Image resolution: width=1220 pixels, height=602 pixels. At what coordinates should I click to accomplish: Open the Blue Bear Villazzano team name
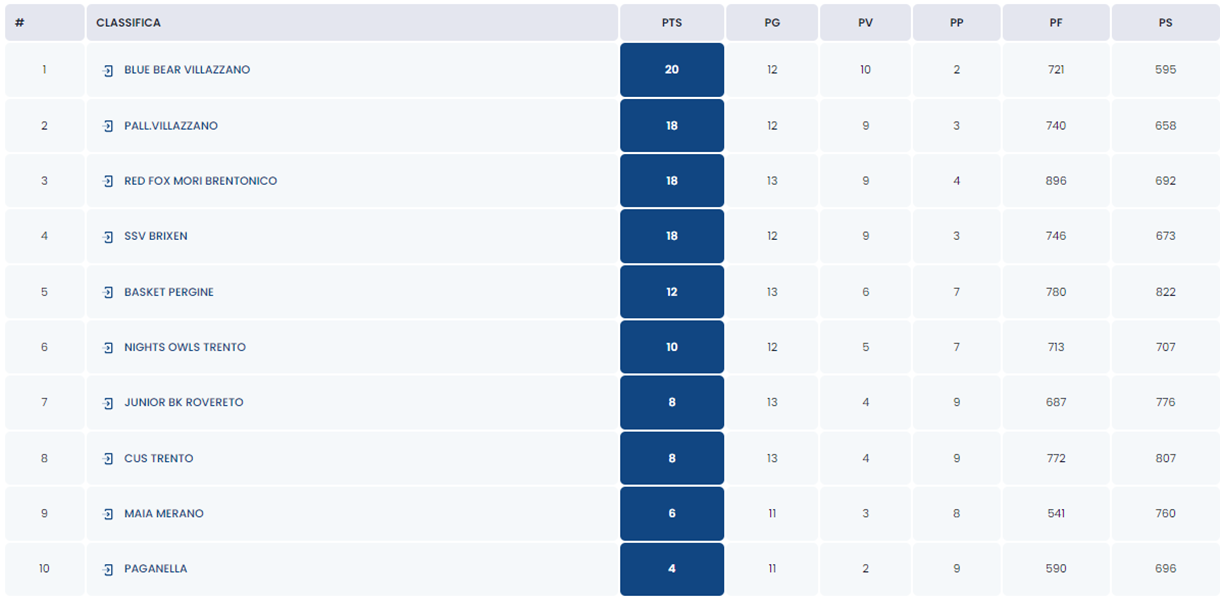pyautogui.click(x=187, y=70)
